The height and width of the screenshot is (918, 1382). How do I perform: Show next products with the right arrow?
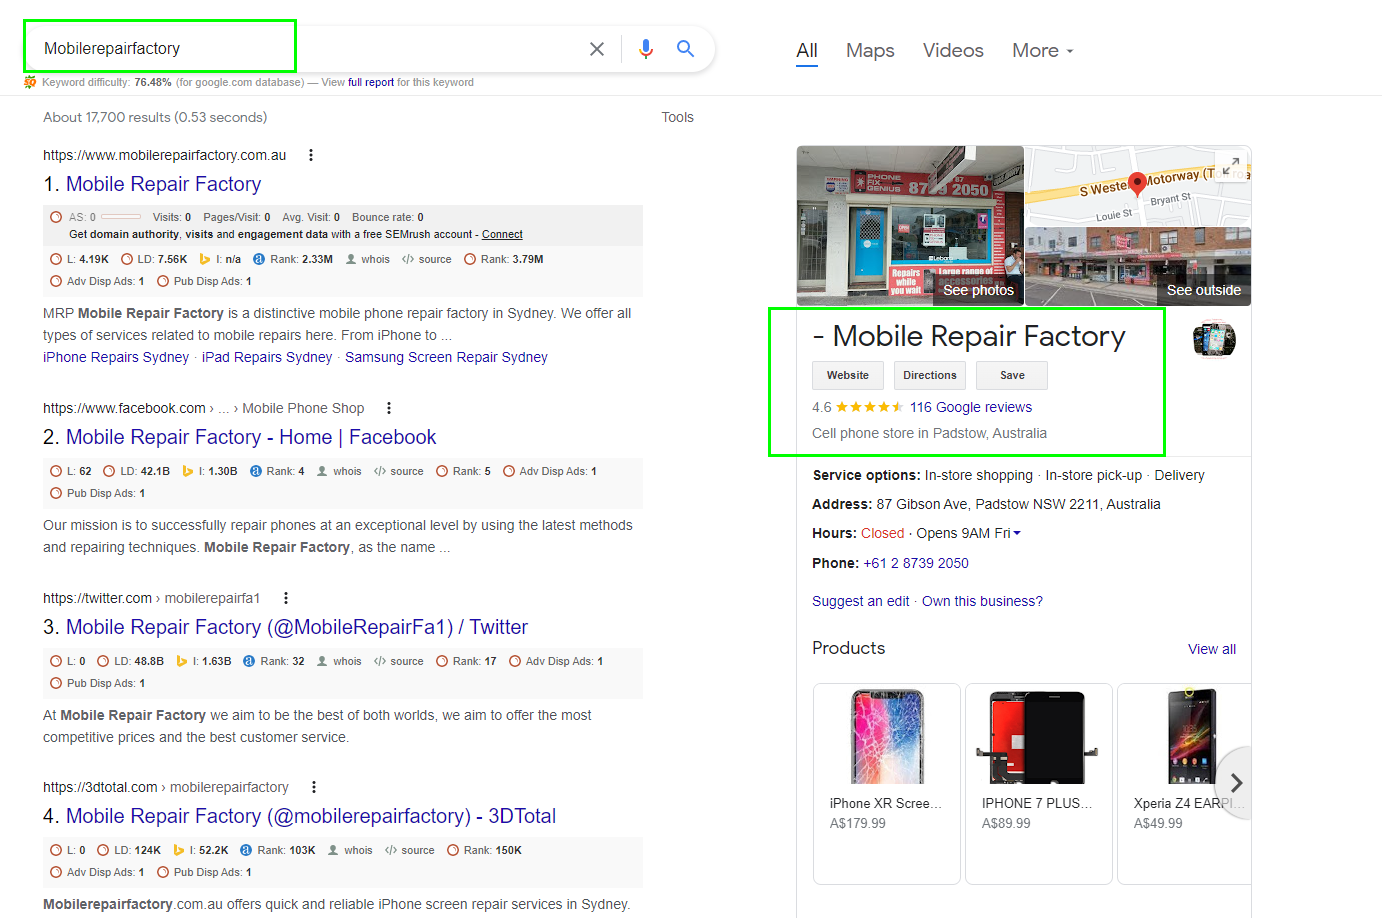[x=1236, y=783]
